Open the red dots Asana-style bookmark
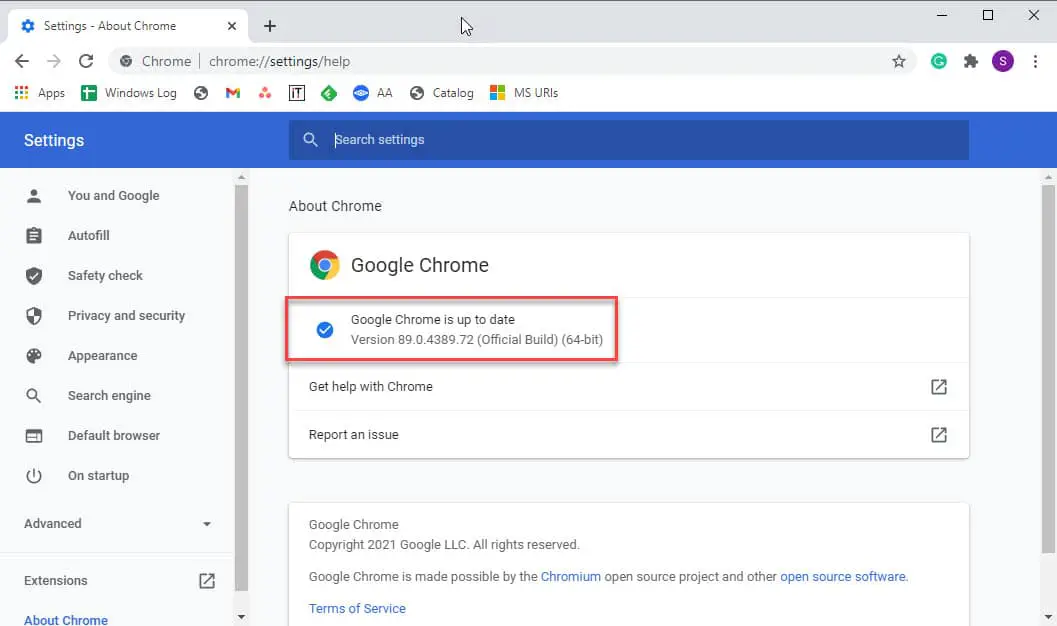Viewport: 1057px width, 626px height. click(x=265, y=93)
